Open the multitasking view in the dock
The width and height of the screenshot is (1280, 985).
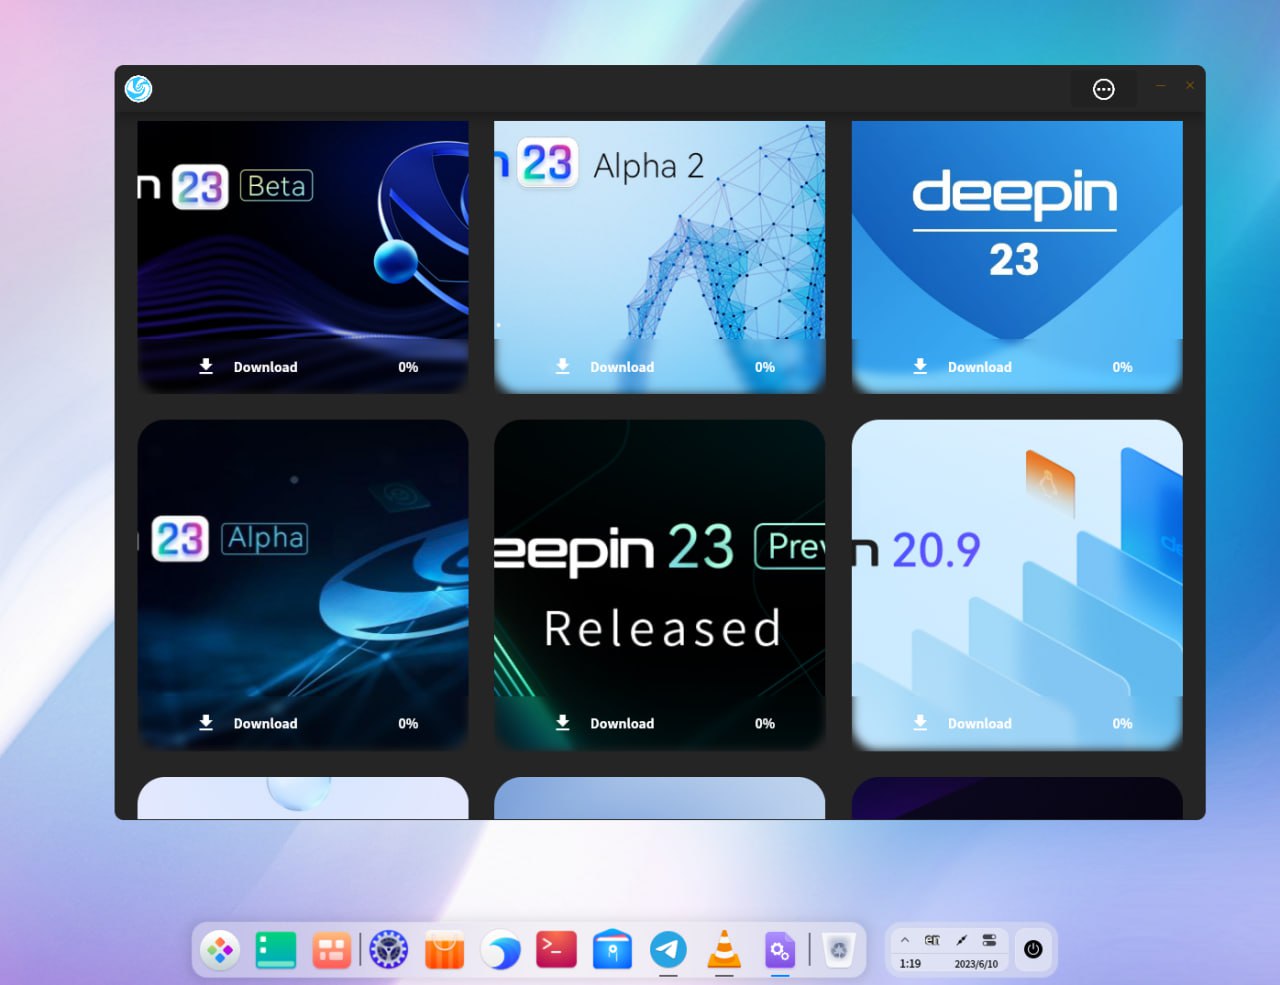(331, 949)
